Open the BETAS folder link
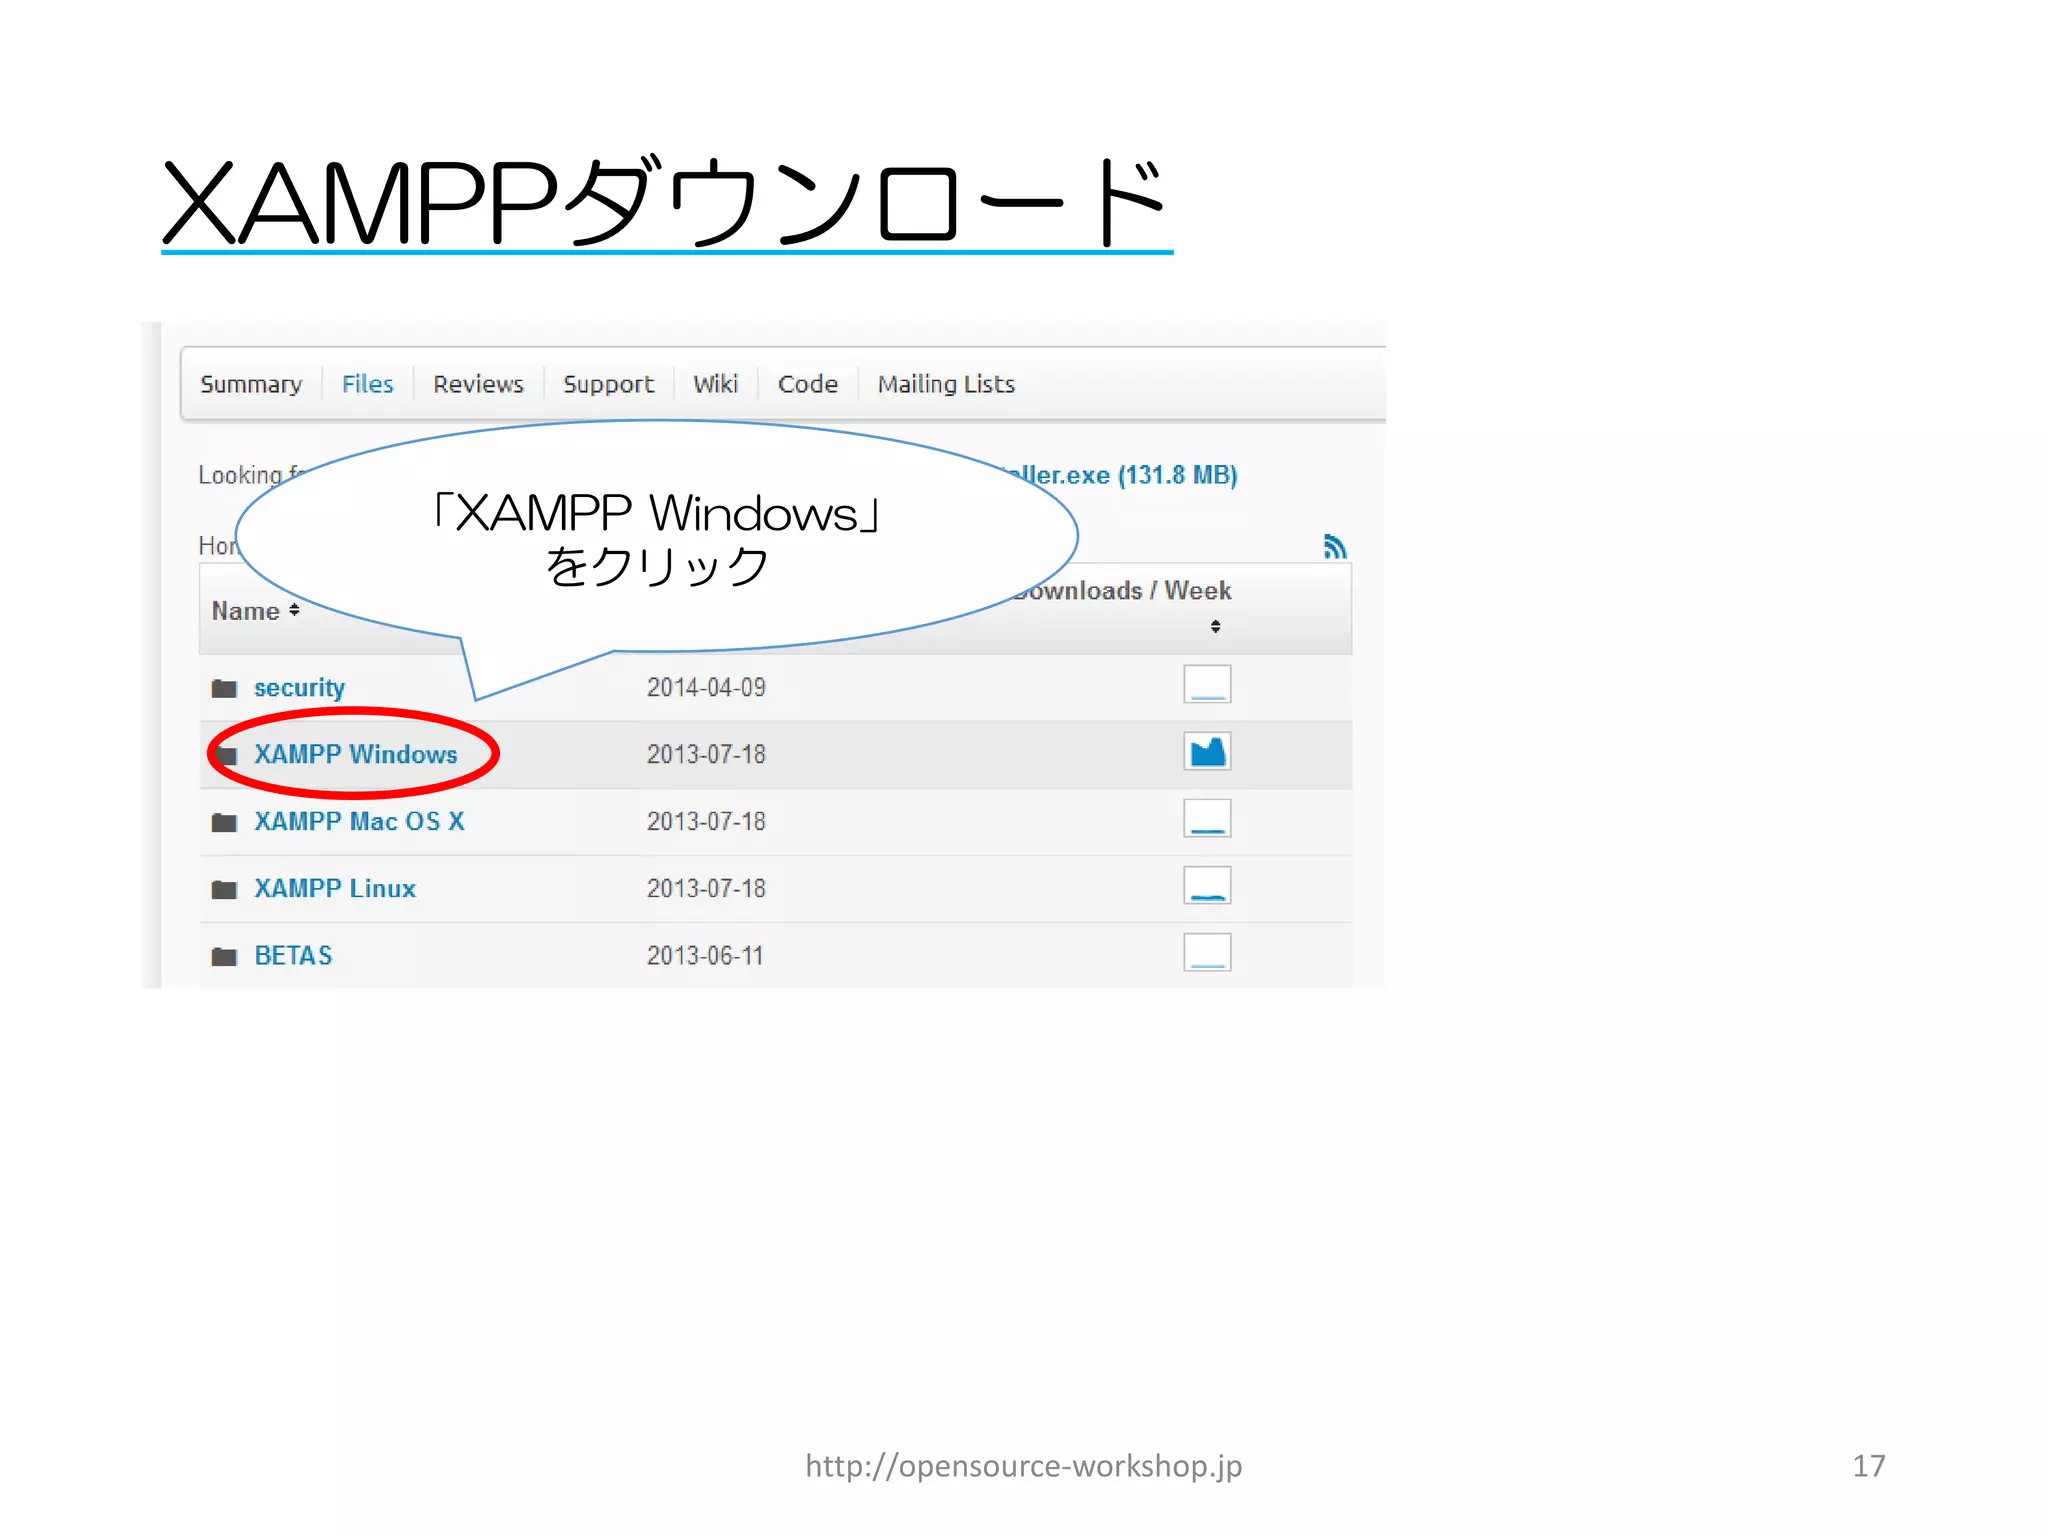Screen dimensions: 2048x1536 point(293,955)
